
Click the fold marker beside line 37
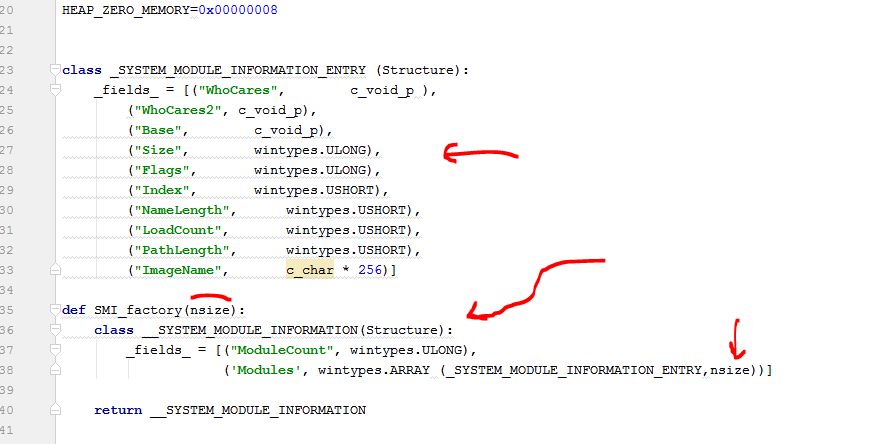tap(57, 350)
